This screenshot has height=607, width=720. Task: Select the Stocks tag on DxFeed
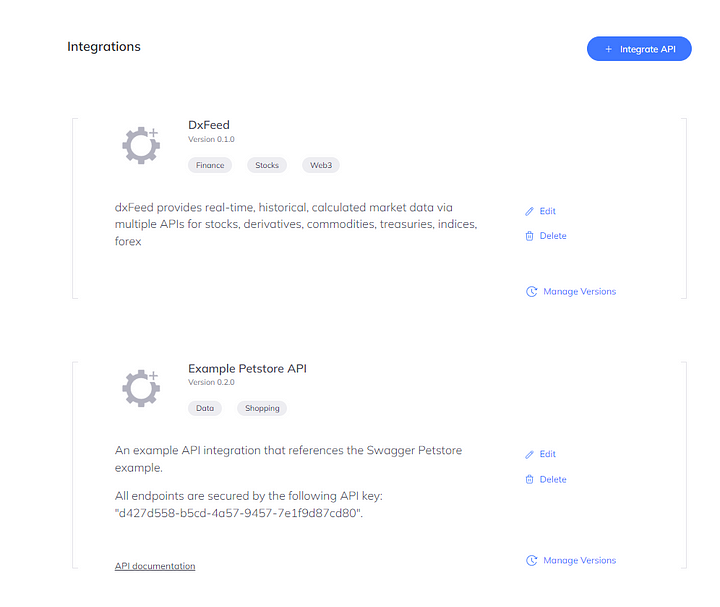[x=267, y=165]
